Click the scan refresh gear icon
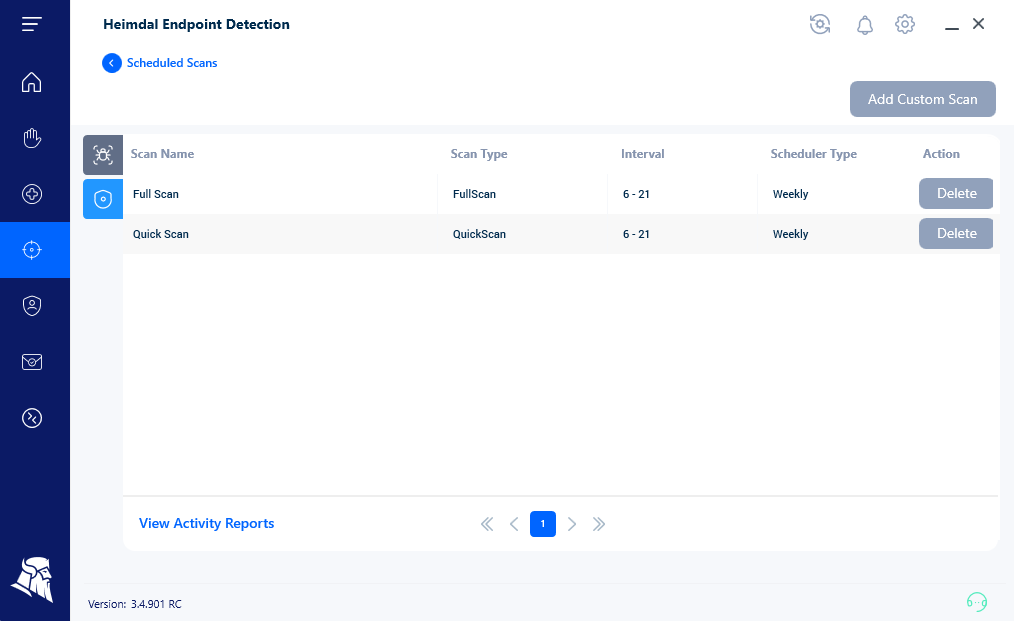This screenshot has width=1014, height=621. [x=820, y=25]
